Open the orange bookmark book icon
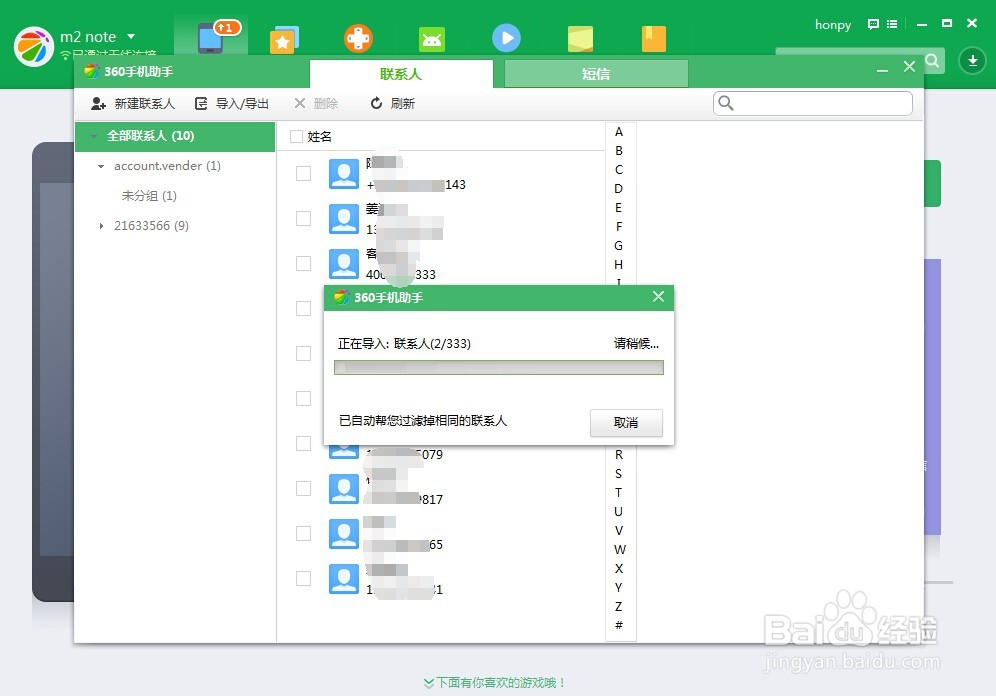Image resolution: width=996 pixels, height=696 pixels. coord(654,39)
